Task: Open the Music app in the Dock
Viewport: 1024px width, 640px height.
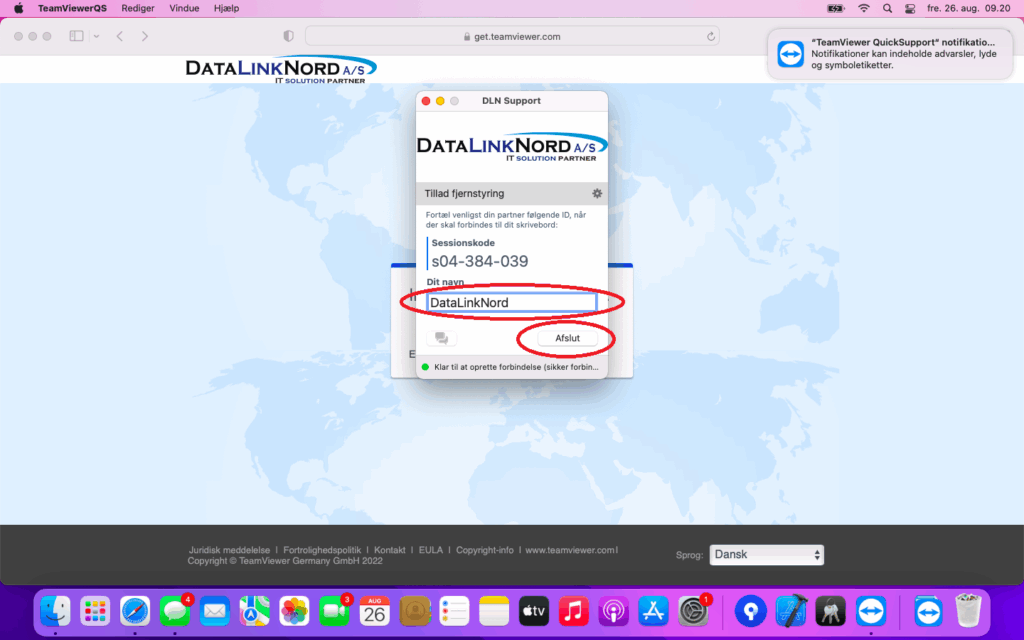Action: 573,610
